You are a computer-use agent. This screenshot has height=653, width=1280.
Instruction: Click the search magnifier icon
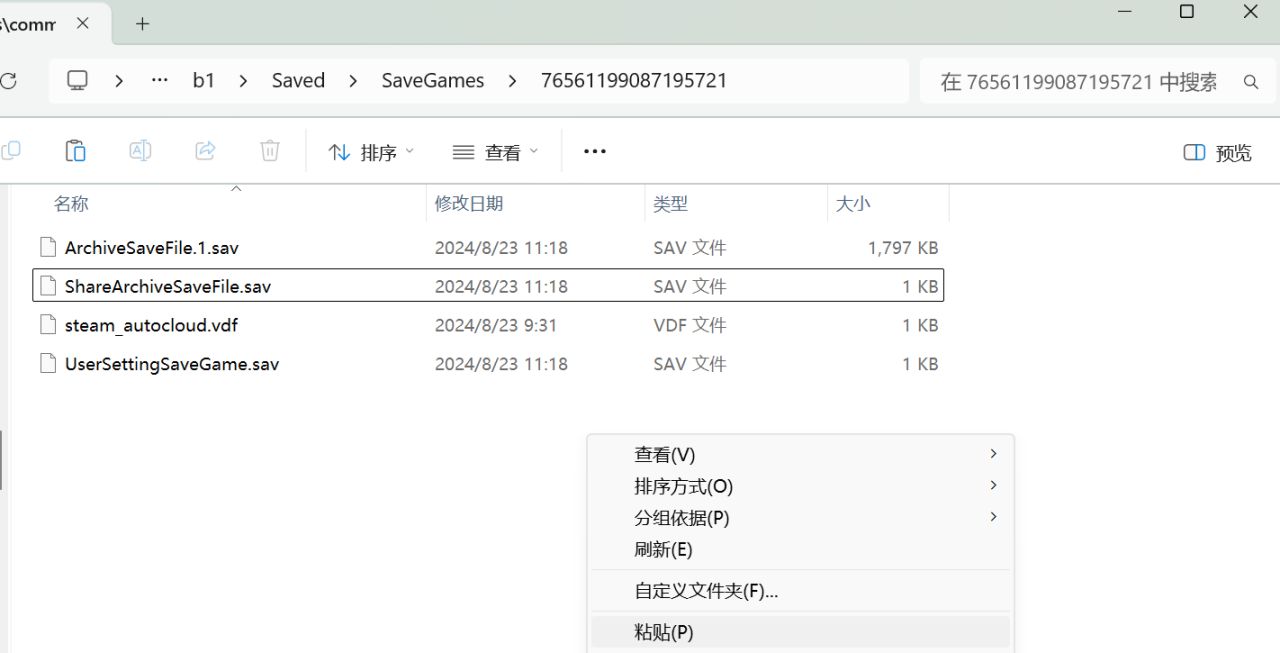coord(1251,82)
